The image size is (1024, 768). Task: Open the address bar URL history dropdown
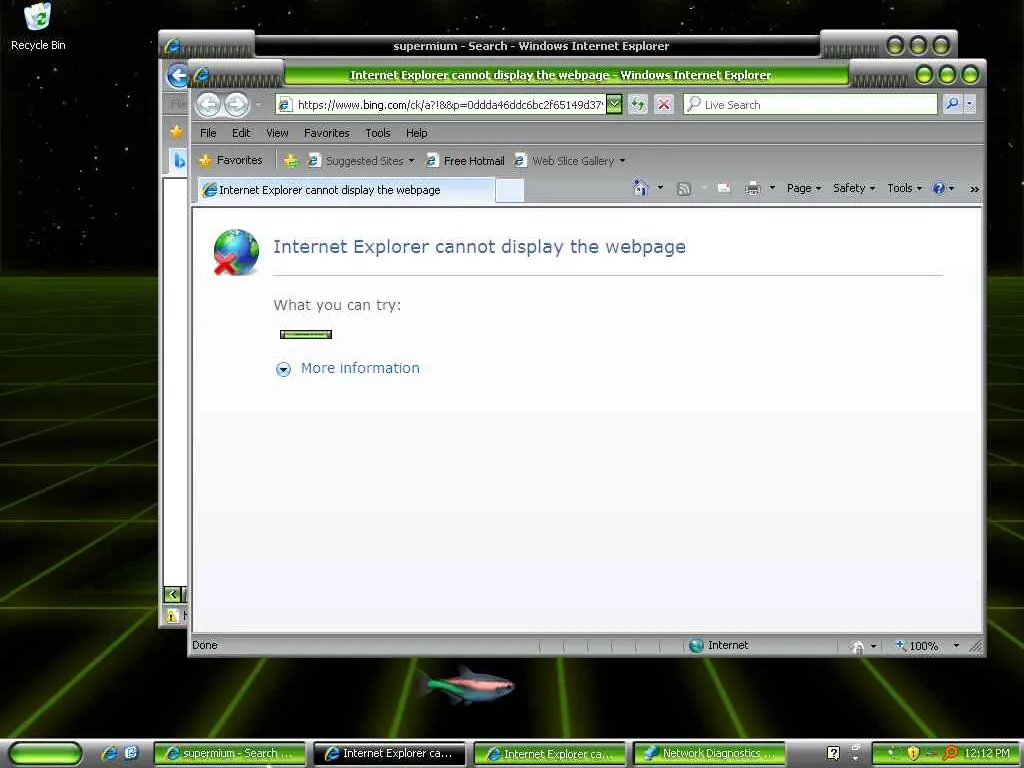coord(614,104)
